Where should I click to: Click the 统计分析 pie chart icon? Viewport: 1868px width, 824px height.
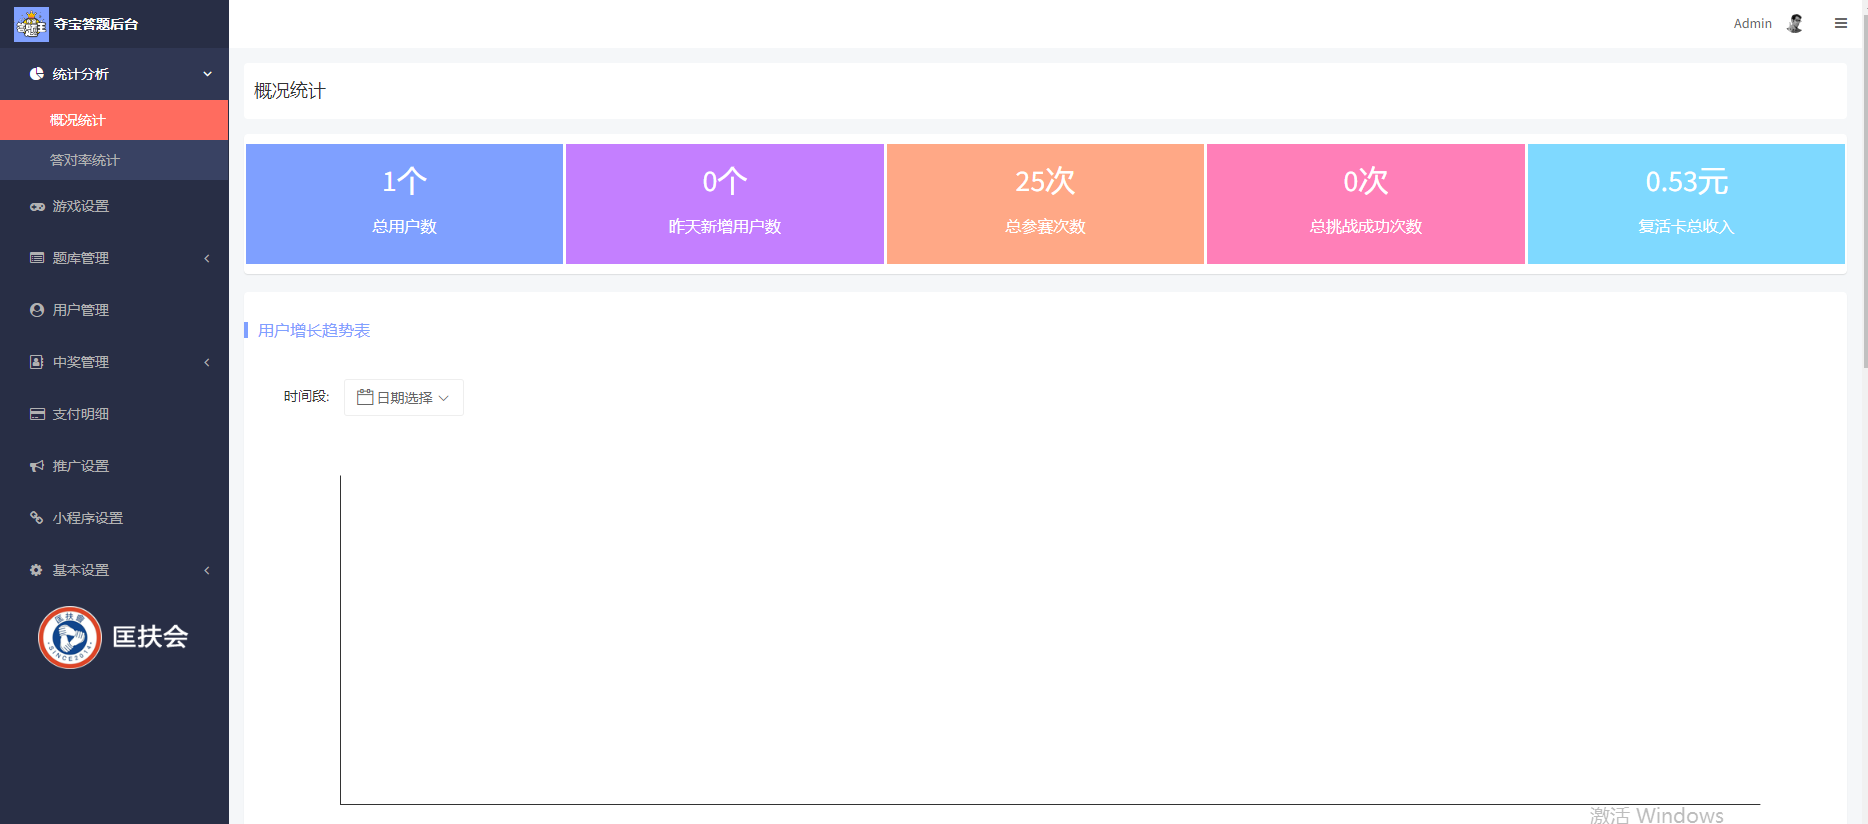tap(37, 74)
